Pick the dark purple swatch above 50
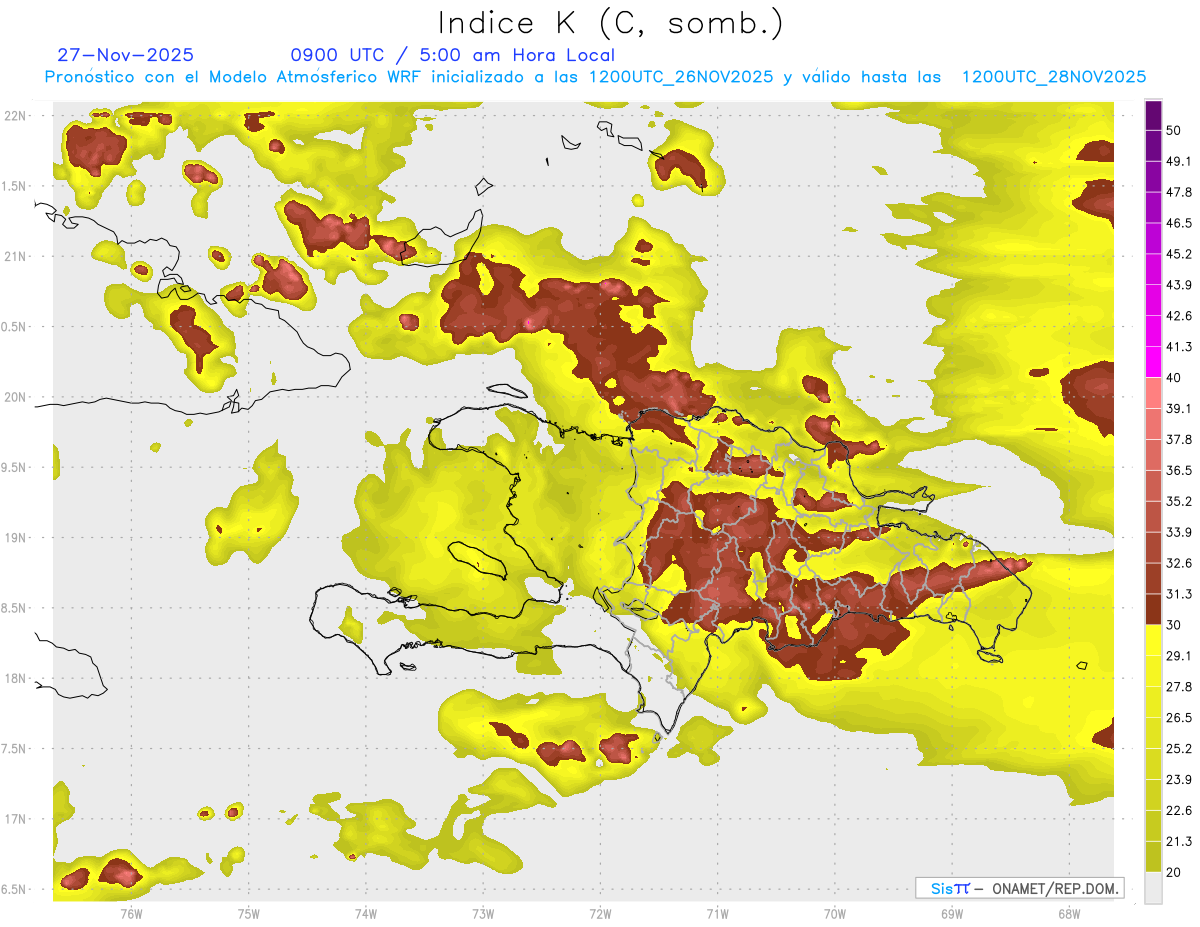 point(1153,115)
